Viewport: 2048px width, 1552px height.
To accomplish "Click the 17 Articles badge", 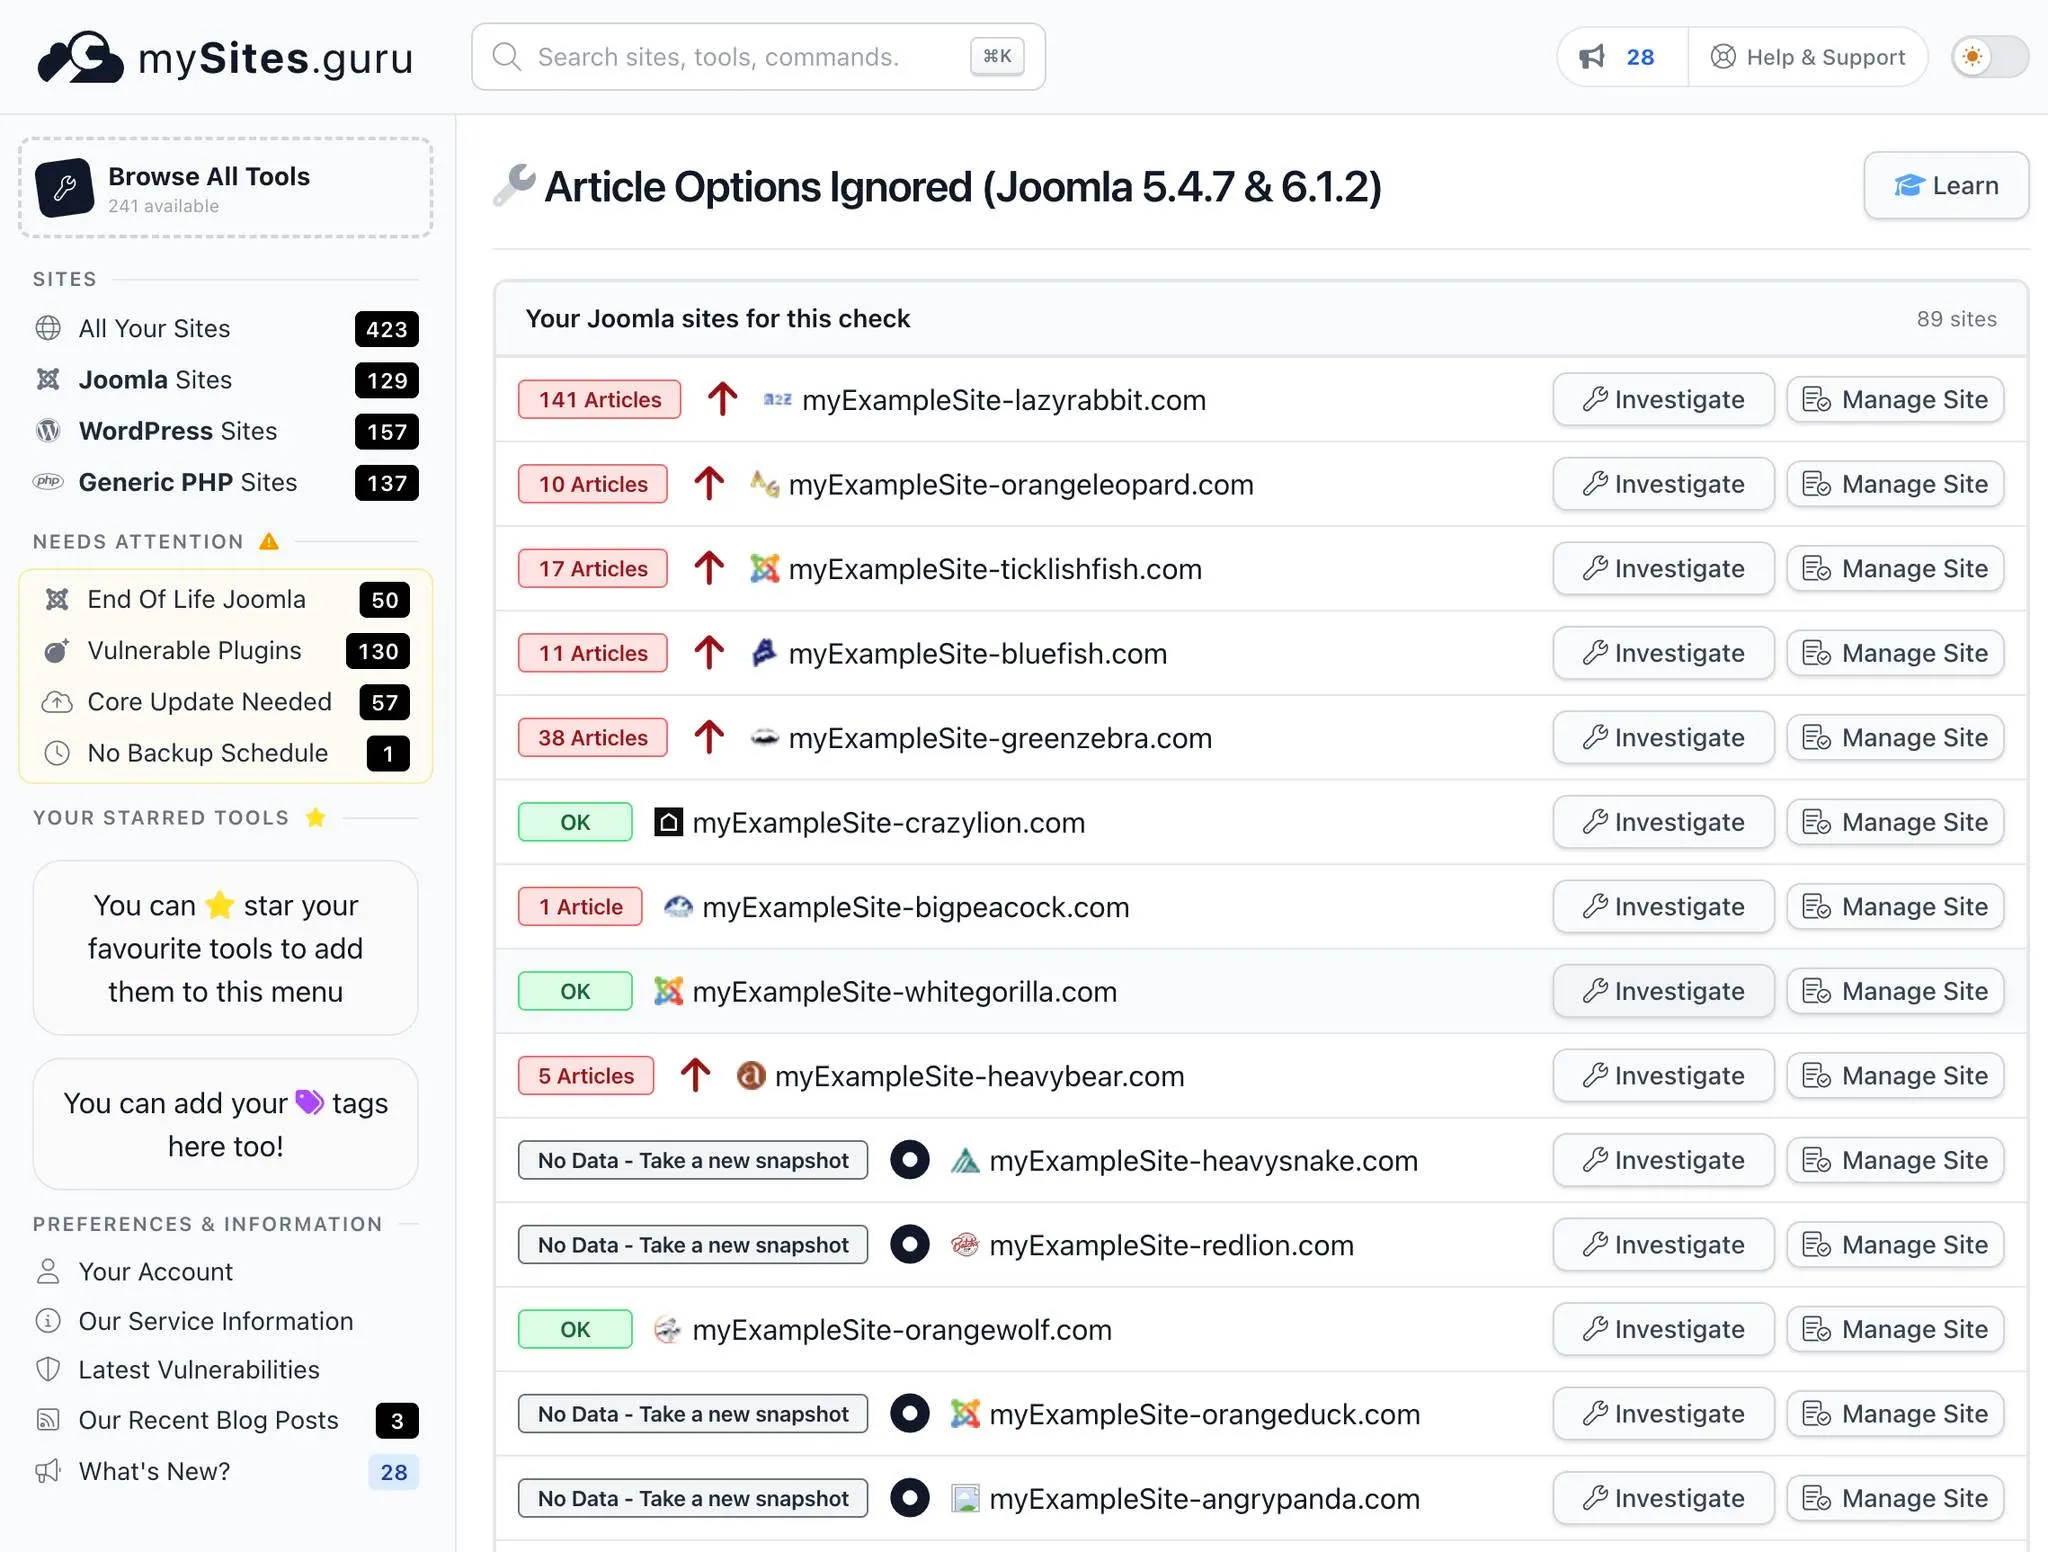I will (593, 569).
